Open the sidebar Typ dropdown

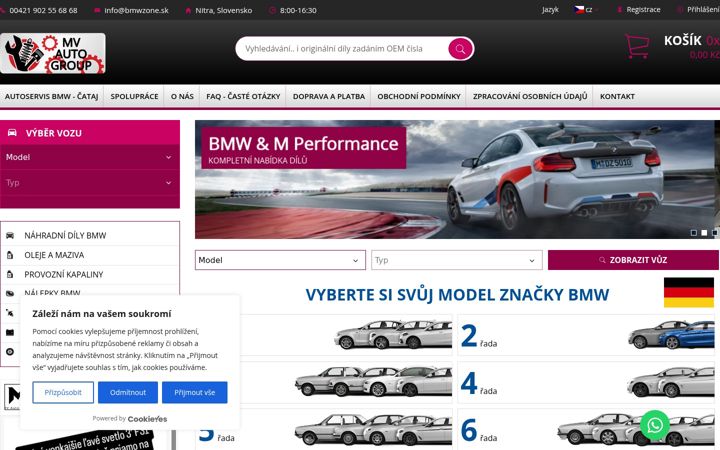[x=90, y=183]
